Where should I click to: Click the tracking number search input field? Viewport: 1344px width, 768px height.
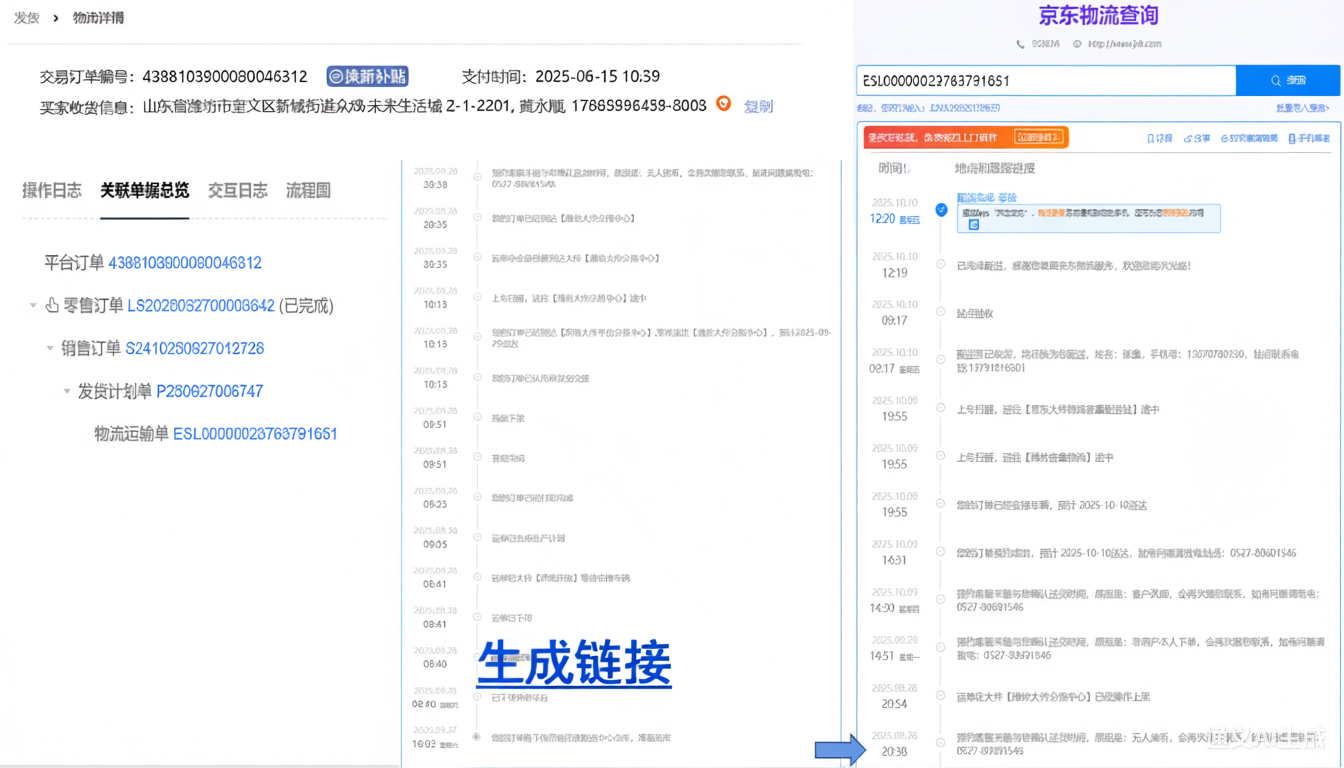(x=1045, y=81)
